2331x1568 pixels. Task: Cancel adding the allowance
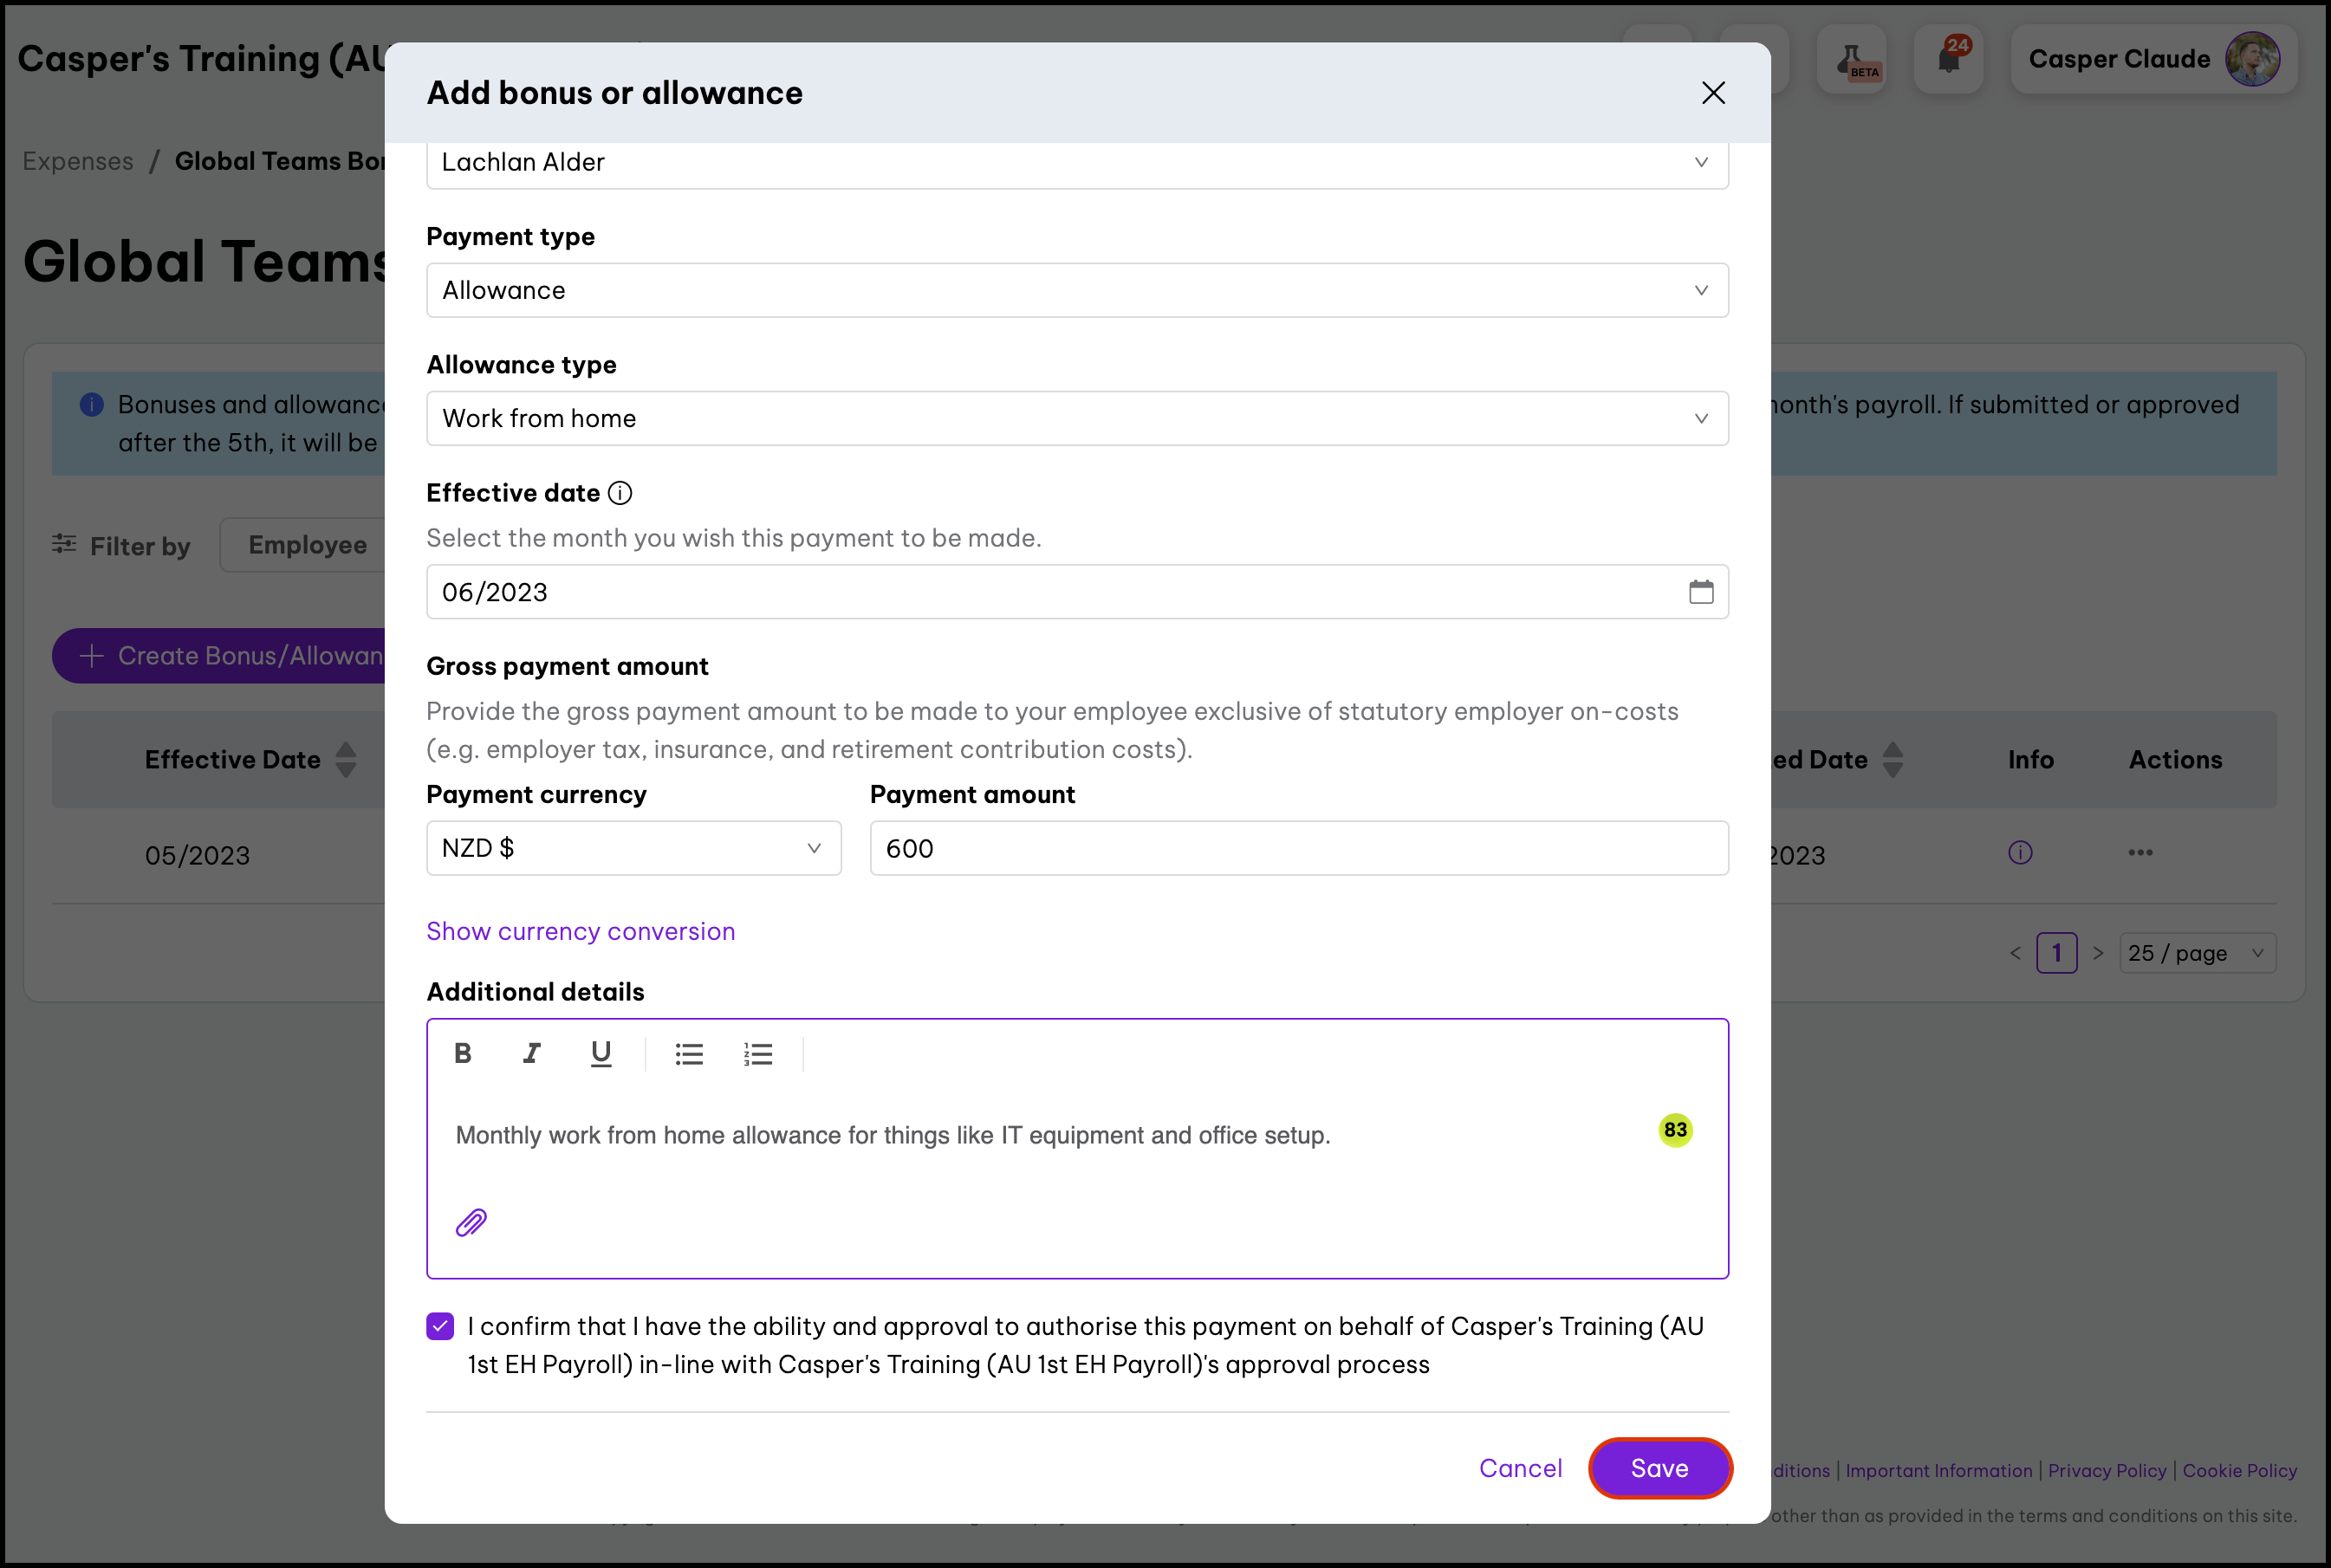click(1520, 1468)
